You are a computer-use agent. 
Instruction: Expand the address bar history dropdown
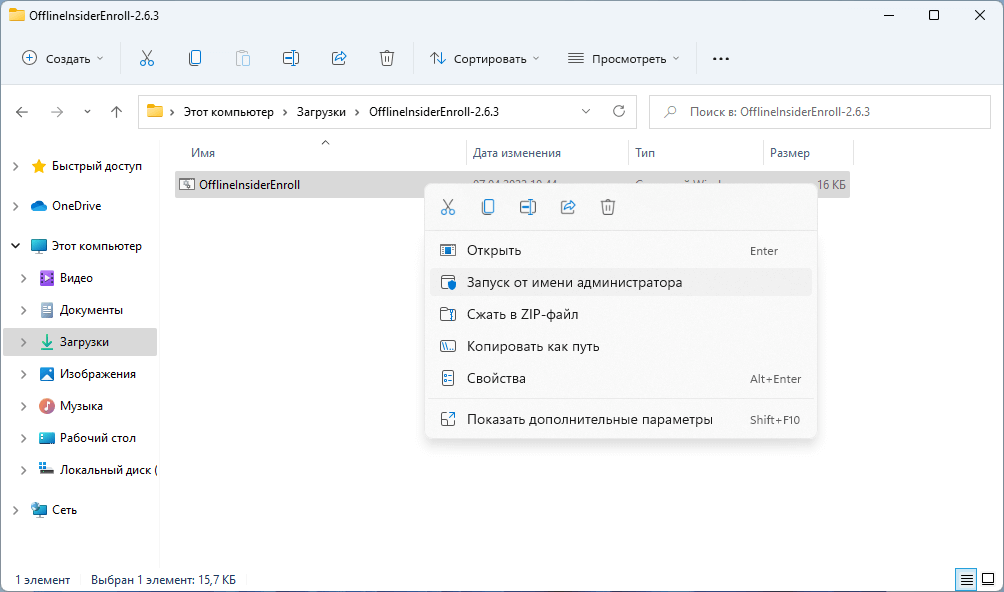click(586, 111)
